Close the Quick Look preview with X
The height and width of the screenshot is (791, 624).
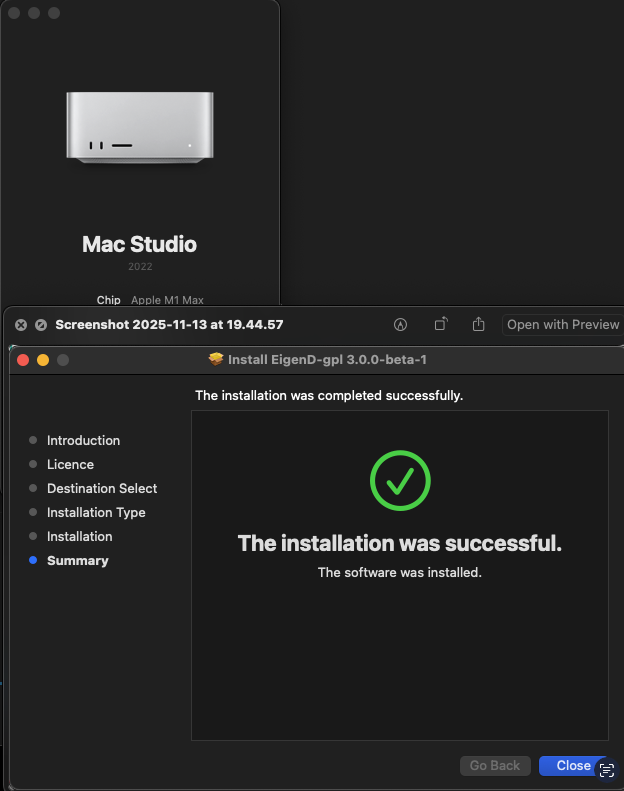coord(21,324)
